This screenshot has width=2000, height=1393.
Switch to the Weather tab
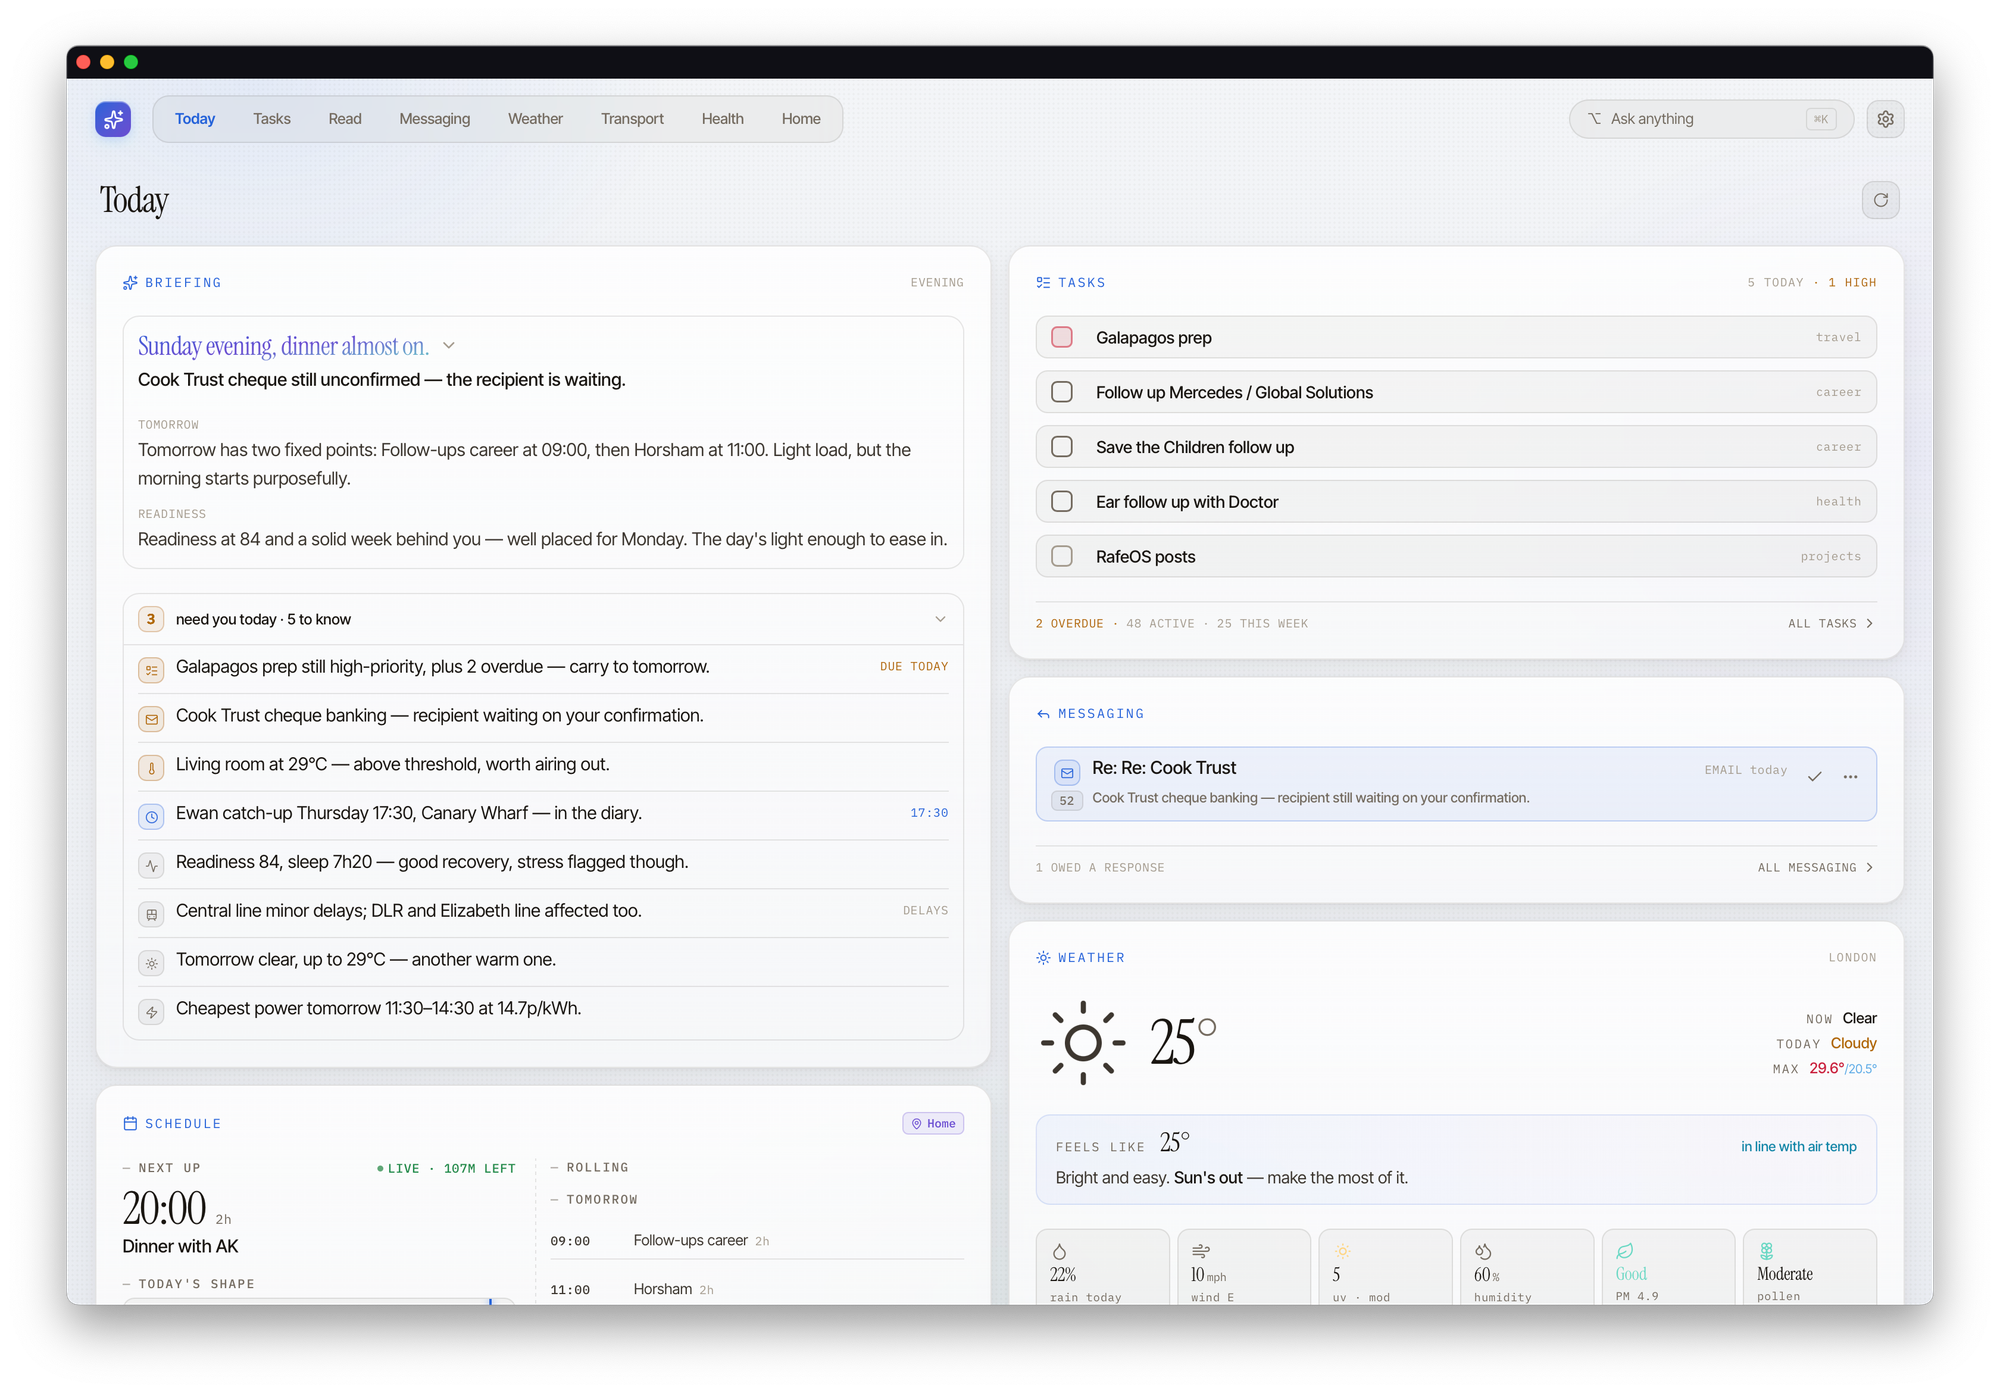pyautogui.click(x=535, y=119)
